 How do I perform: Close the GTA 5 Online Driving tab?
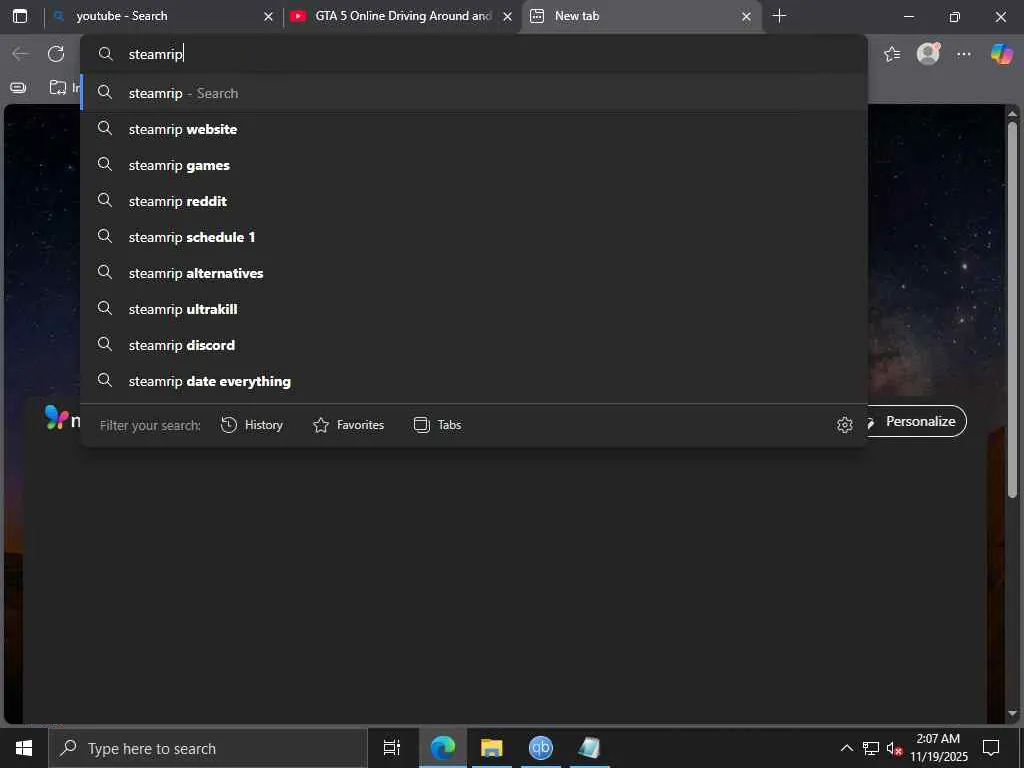coord(507,16)
